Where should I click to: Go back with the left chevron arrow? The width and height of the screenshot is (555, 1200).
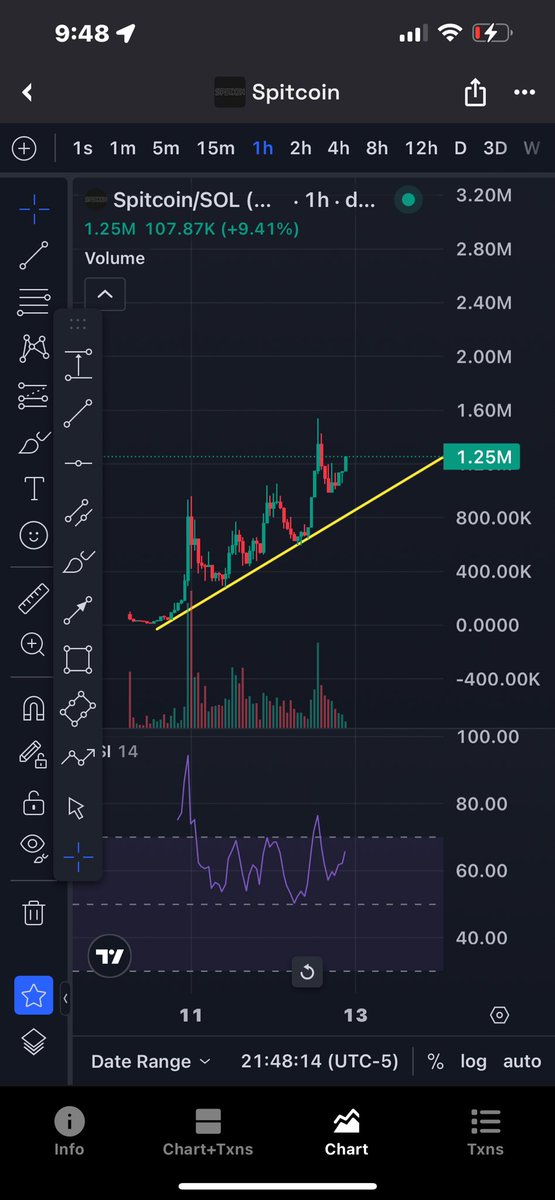pos(28,92)
